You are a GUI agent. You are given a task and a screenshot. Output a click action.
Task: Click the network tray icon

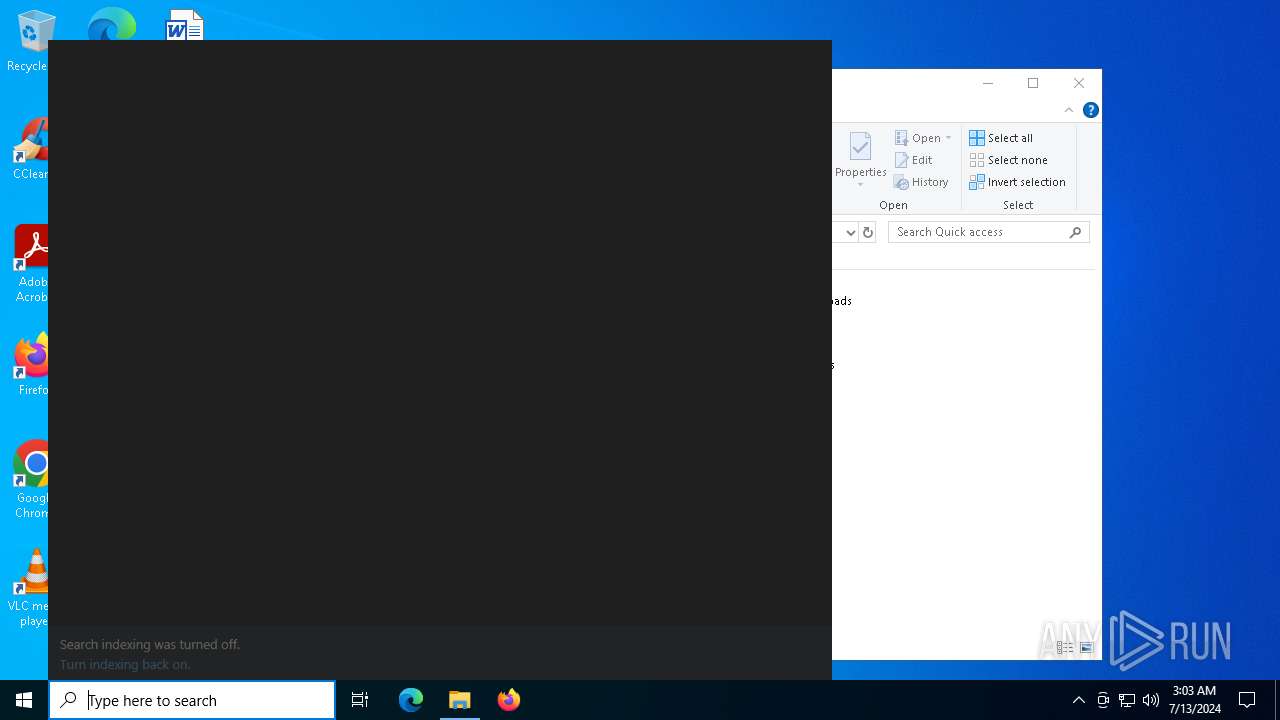click(1127, 700)
